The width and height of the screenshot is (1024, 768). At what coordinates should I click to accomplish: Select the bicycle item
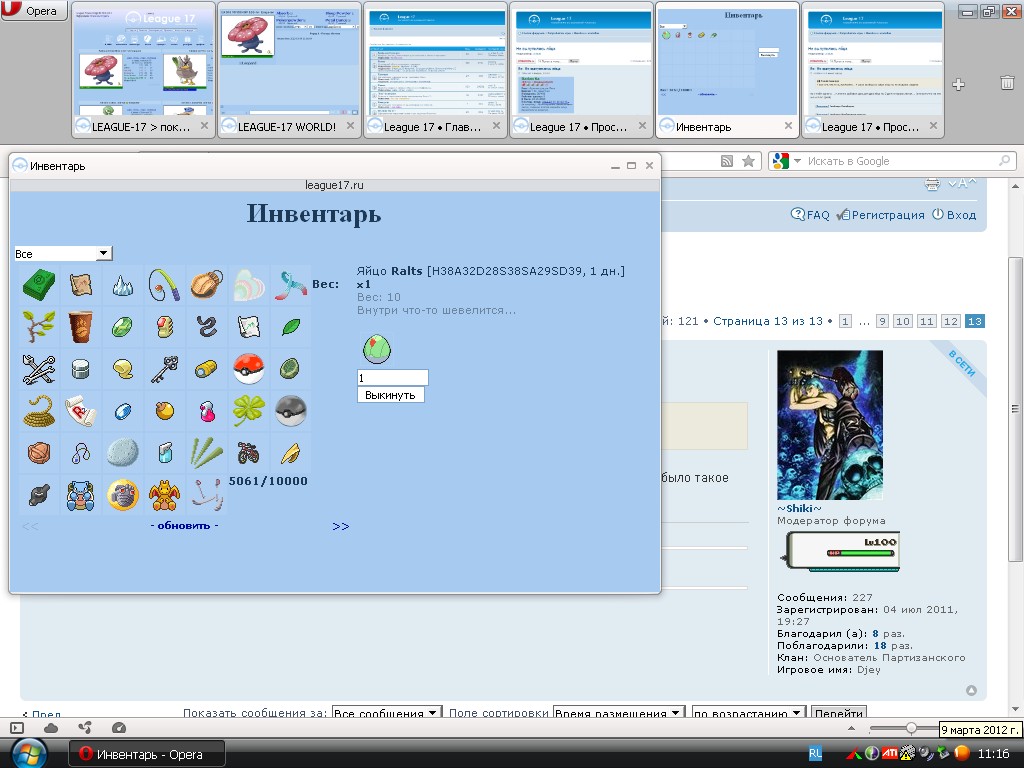pyautogui.click(x=248, y=453)
